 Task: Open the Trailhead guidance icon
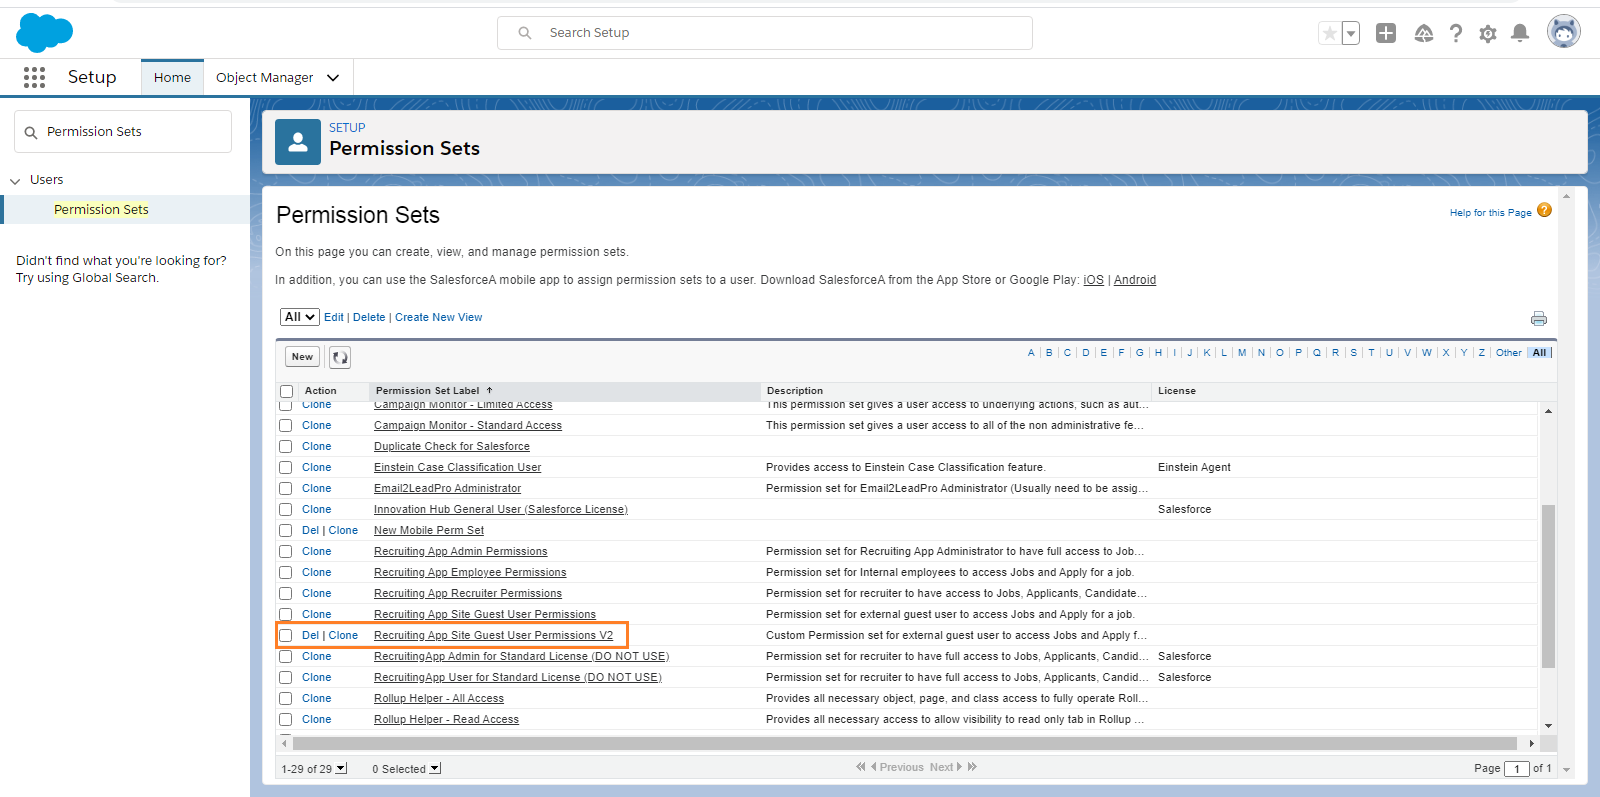1424,34
